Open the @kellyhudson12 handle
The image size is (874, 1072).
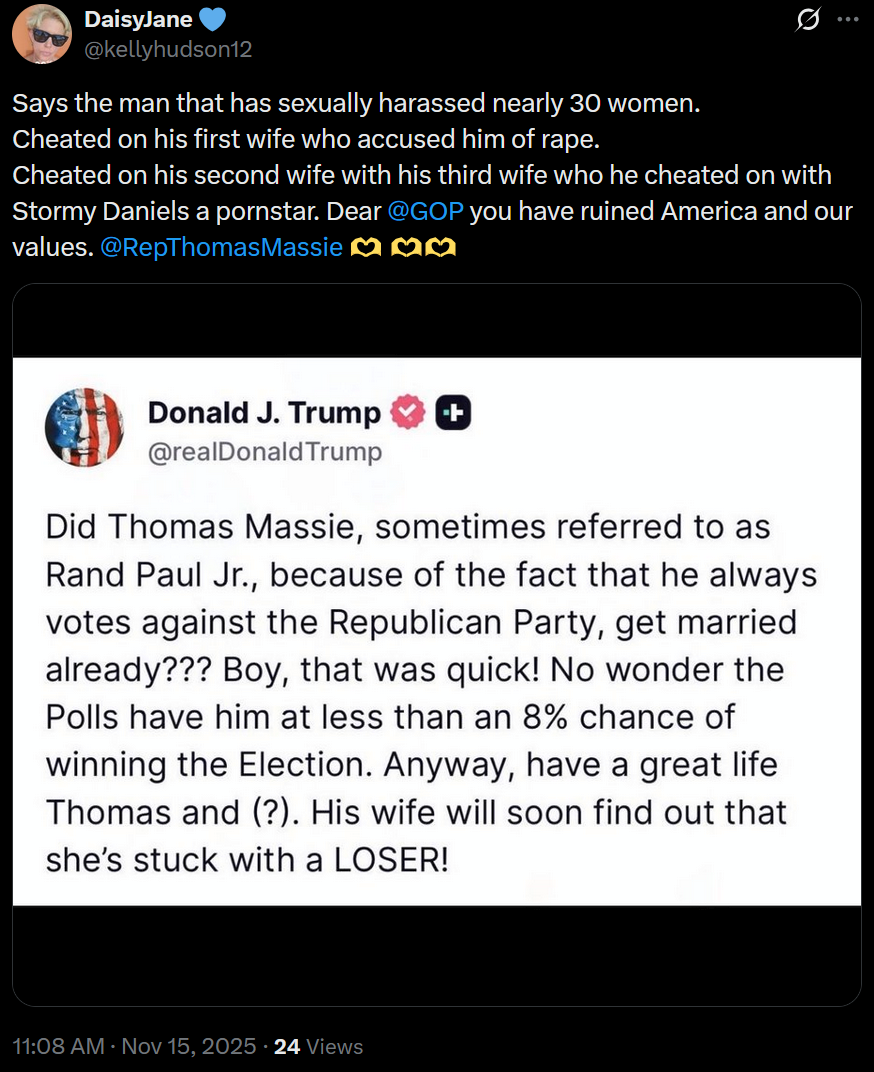pyautogui.click(x=168, y=48)
